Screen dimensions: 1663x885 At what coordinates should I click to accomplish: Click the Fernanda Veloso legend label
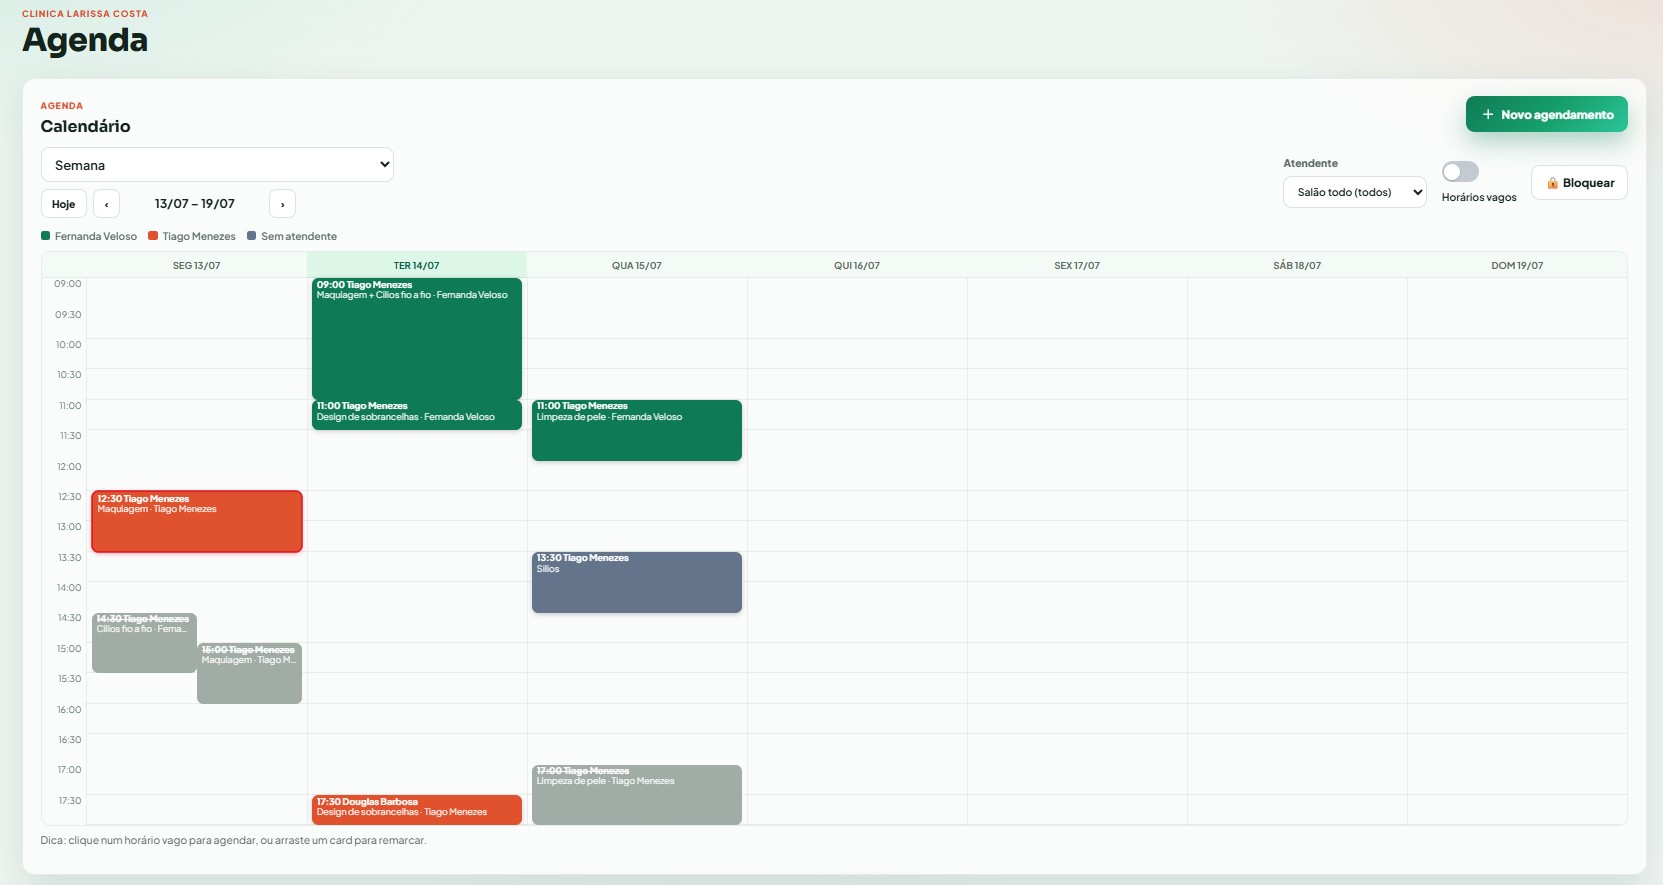(96, 236)
